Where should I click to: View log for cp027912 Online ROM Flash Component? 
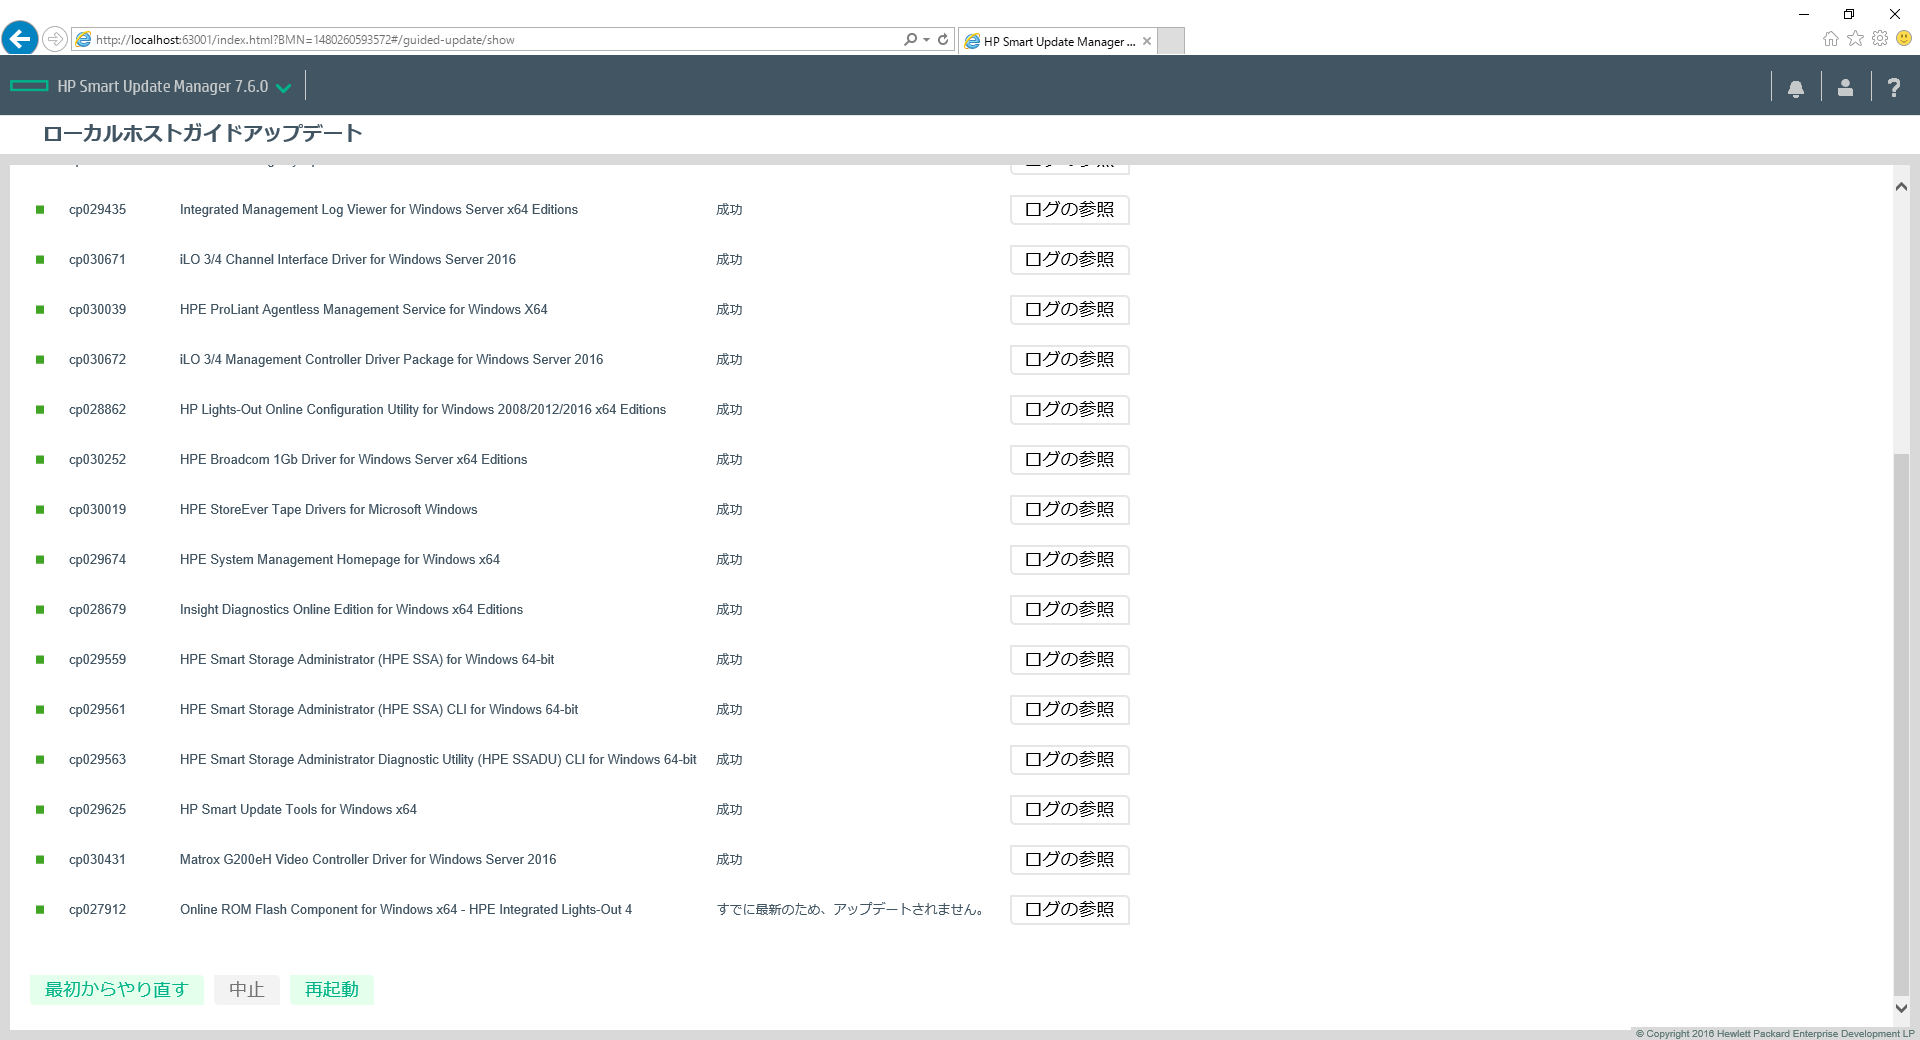tap(1069, 910)
